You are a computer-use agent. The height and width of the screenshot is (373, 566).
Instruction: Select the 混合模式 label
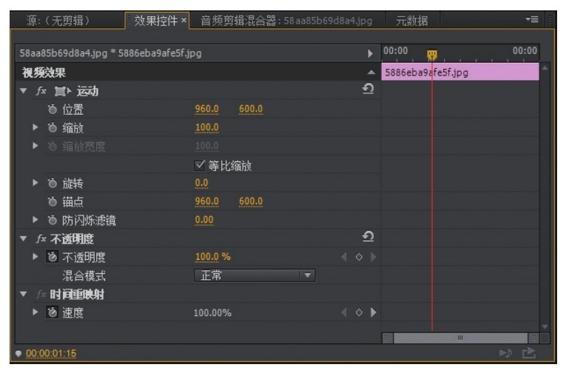pyautogui.click(x=84, y=276)
